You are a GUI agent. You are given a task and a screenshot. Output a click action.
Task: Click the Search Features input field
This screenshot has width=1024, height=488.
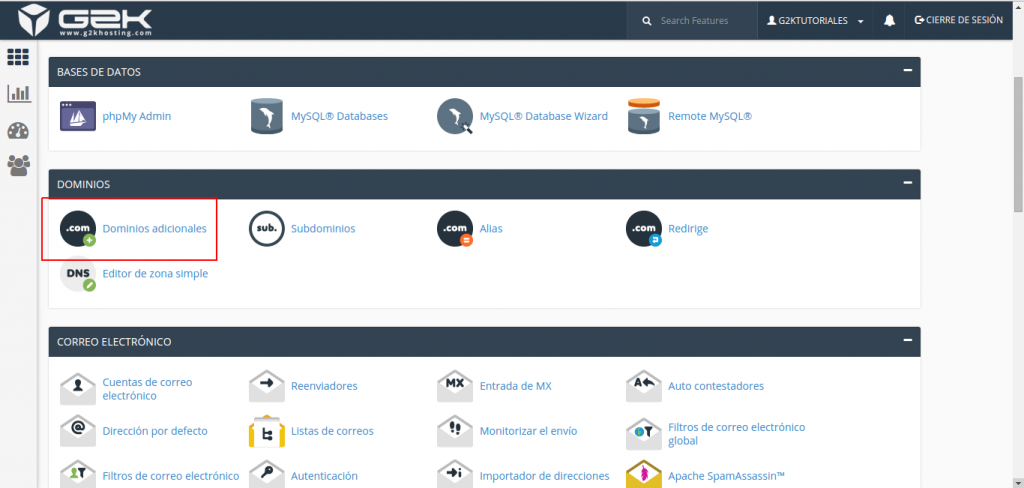[x=696, y=20]
